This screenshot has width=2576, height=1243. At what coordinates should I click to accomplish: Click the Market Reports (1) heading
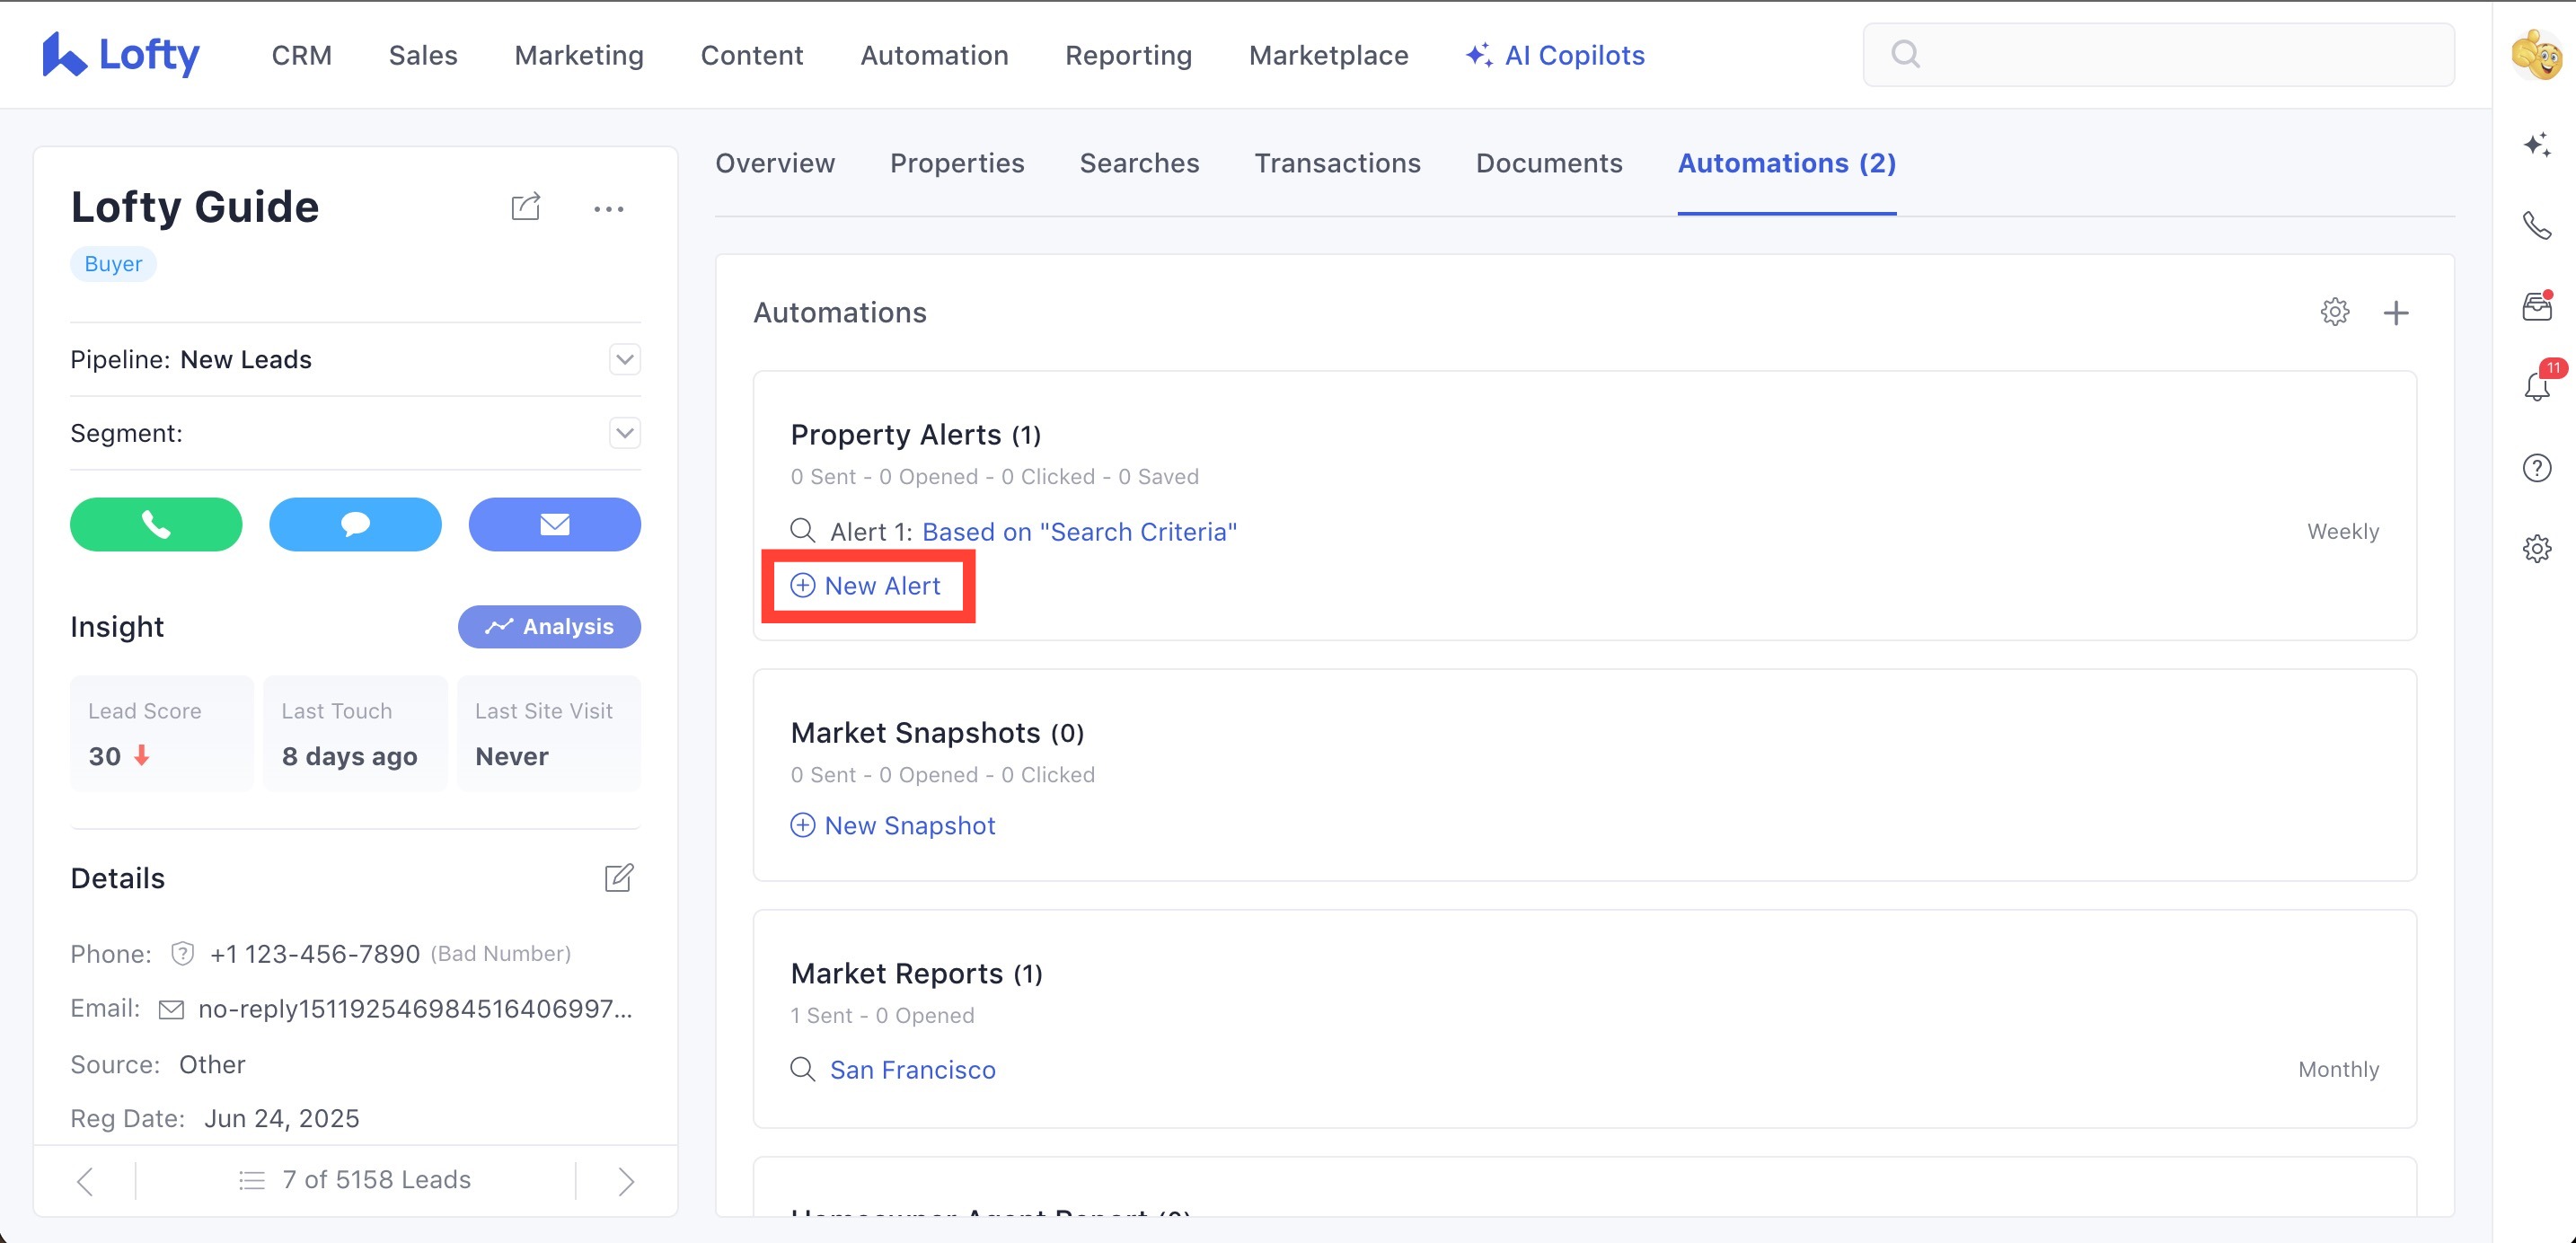[916, 973]
